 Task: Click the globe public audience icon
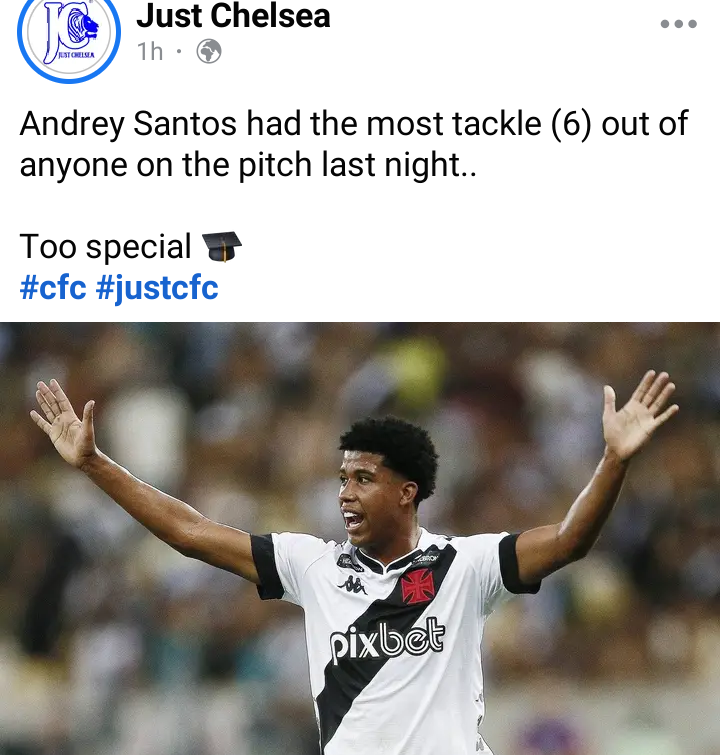pos(209,51)
